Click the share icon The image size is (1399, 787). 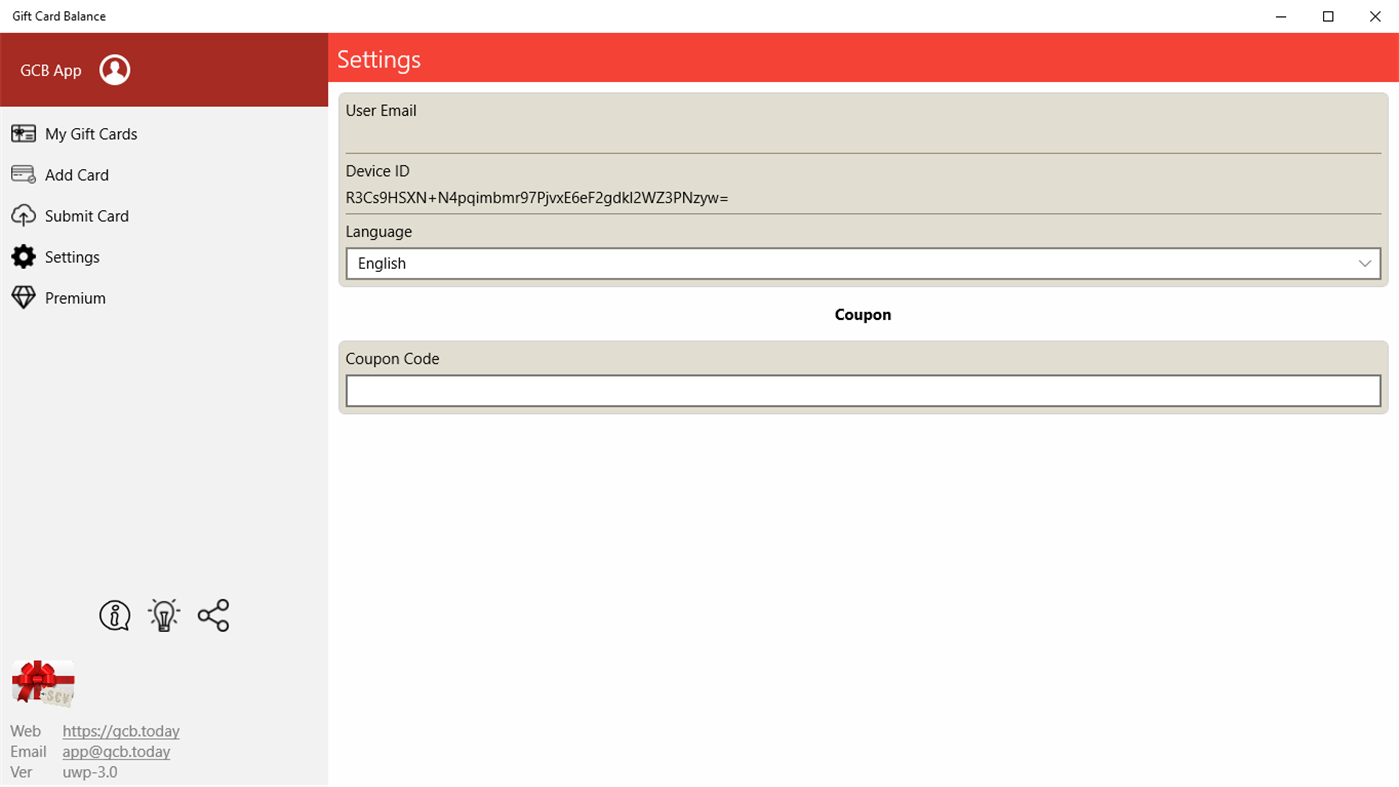(x=212, y=615)
